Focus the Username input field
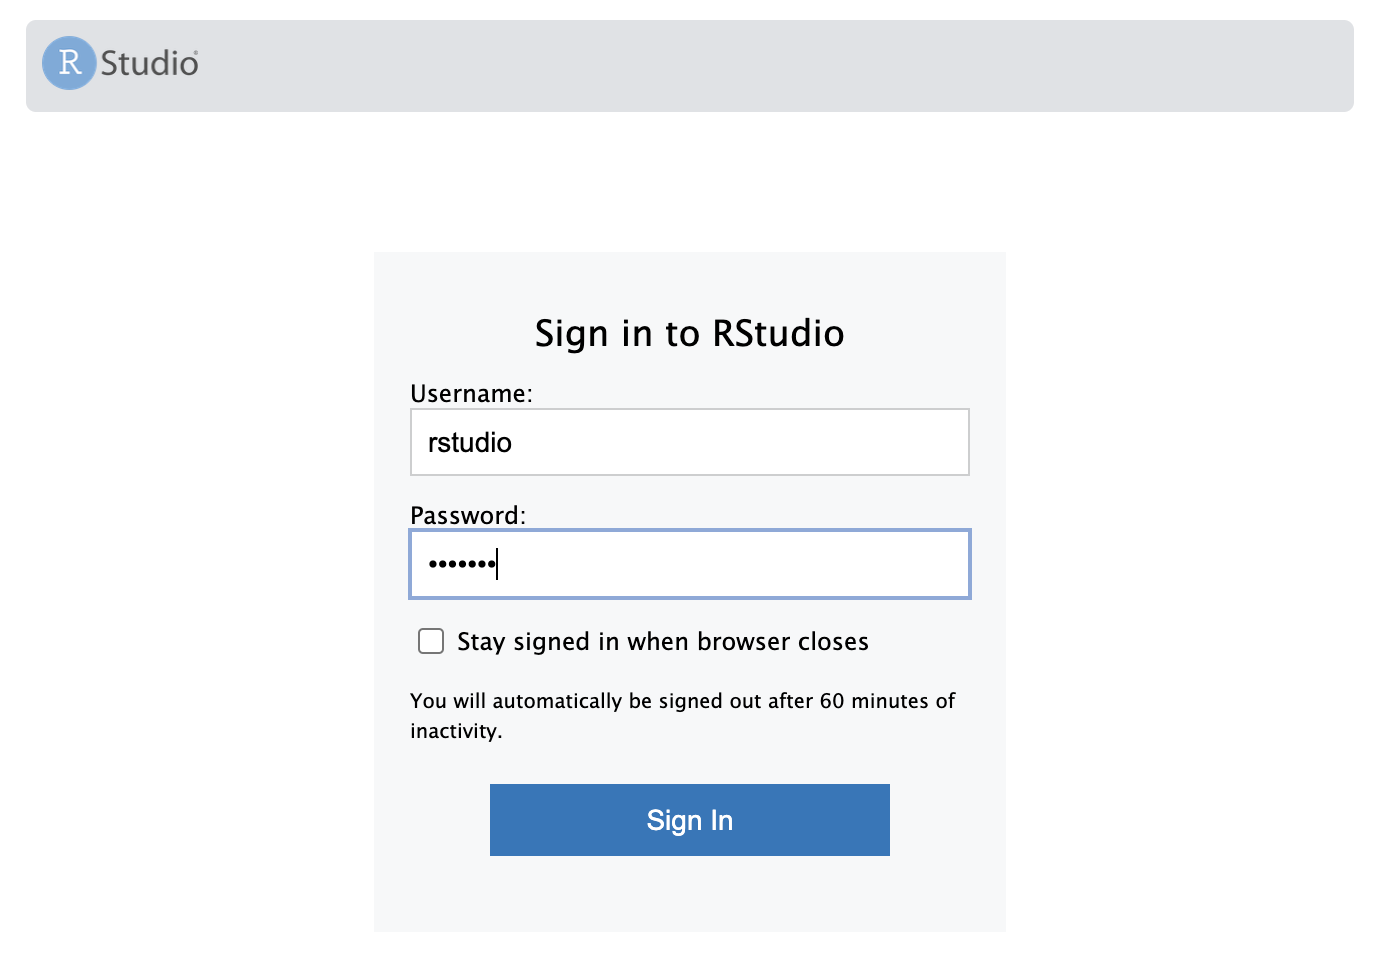Screen dimensions: 1398x954 [x=689, y=442]
